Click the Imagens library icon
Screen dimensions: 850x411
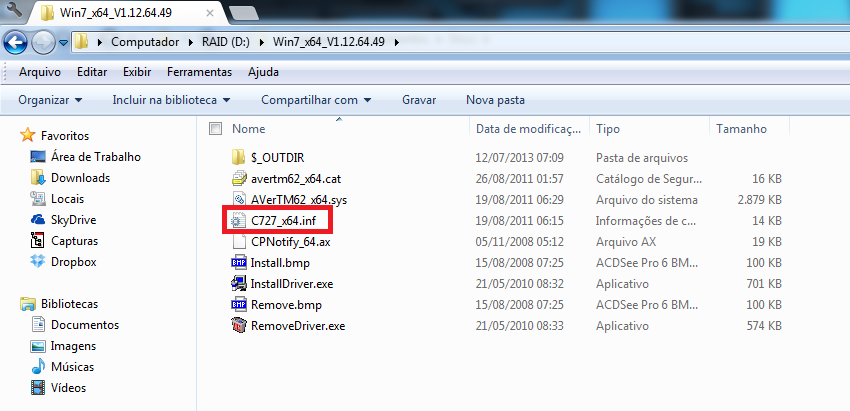[38, 346]
